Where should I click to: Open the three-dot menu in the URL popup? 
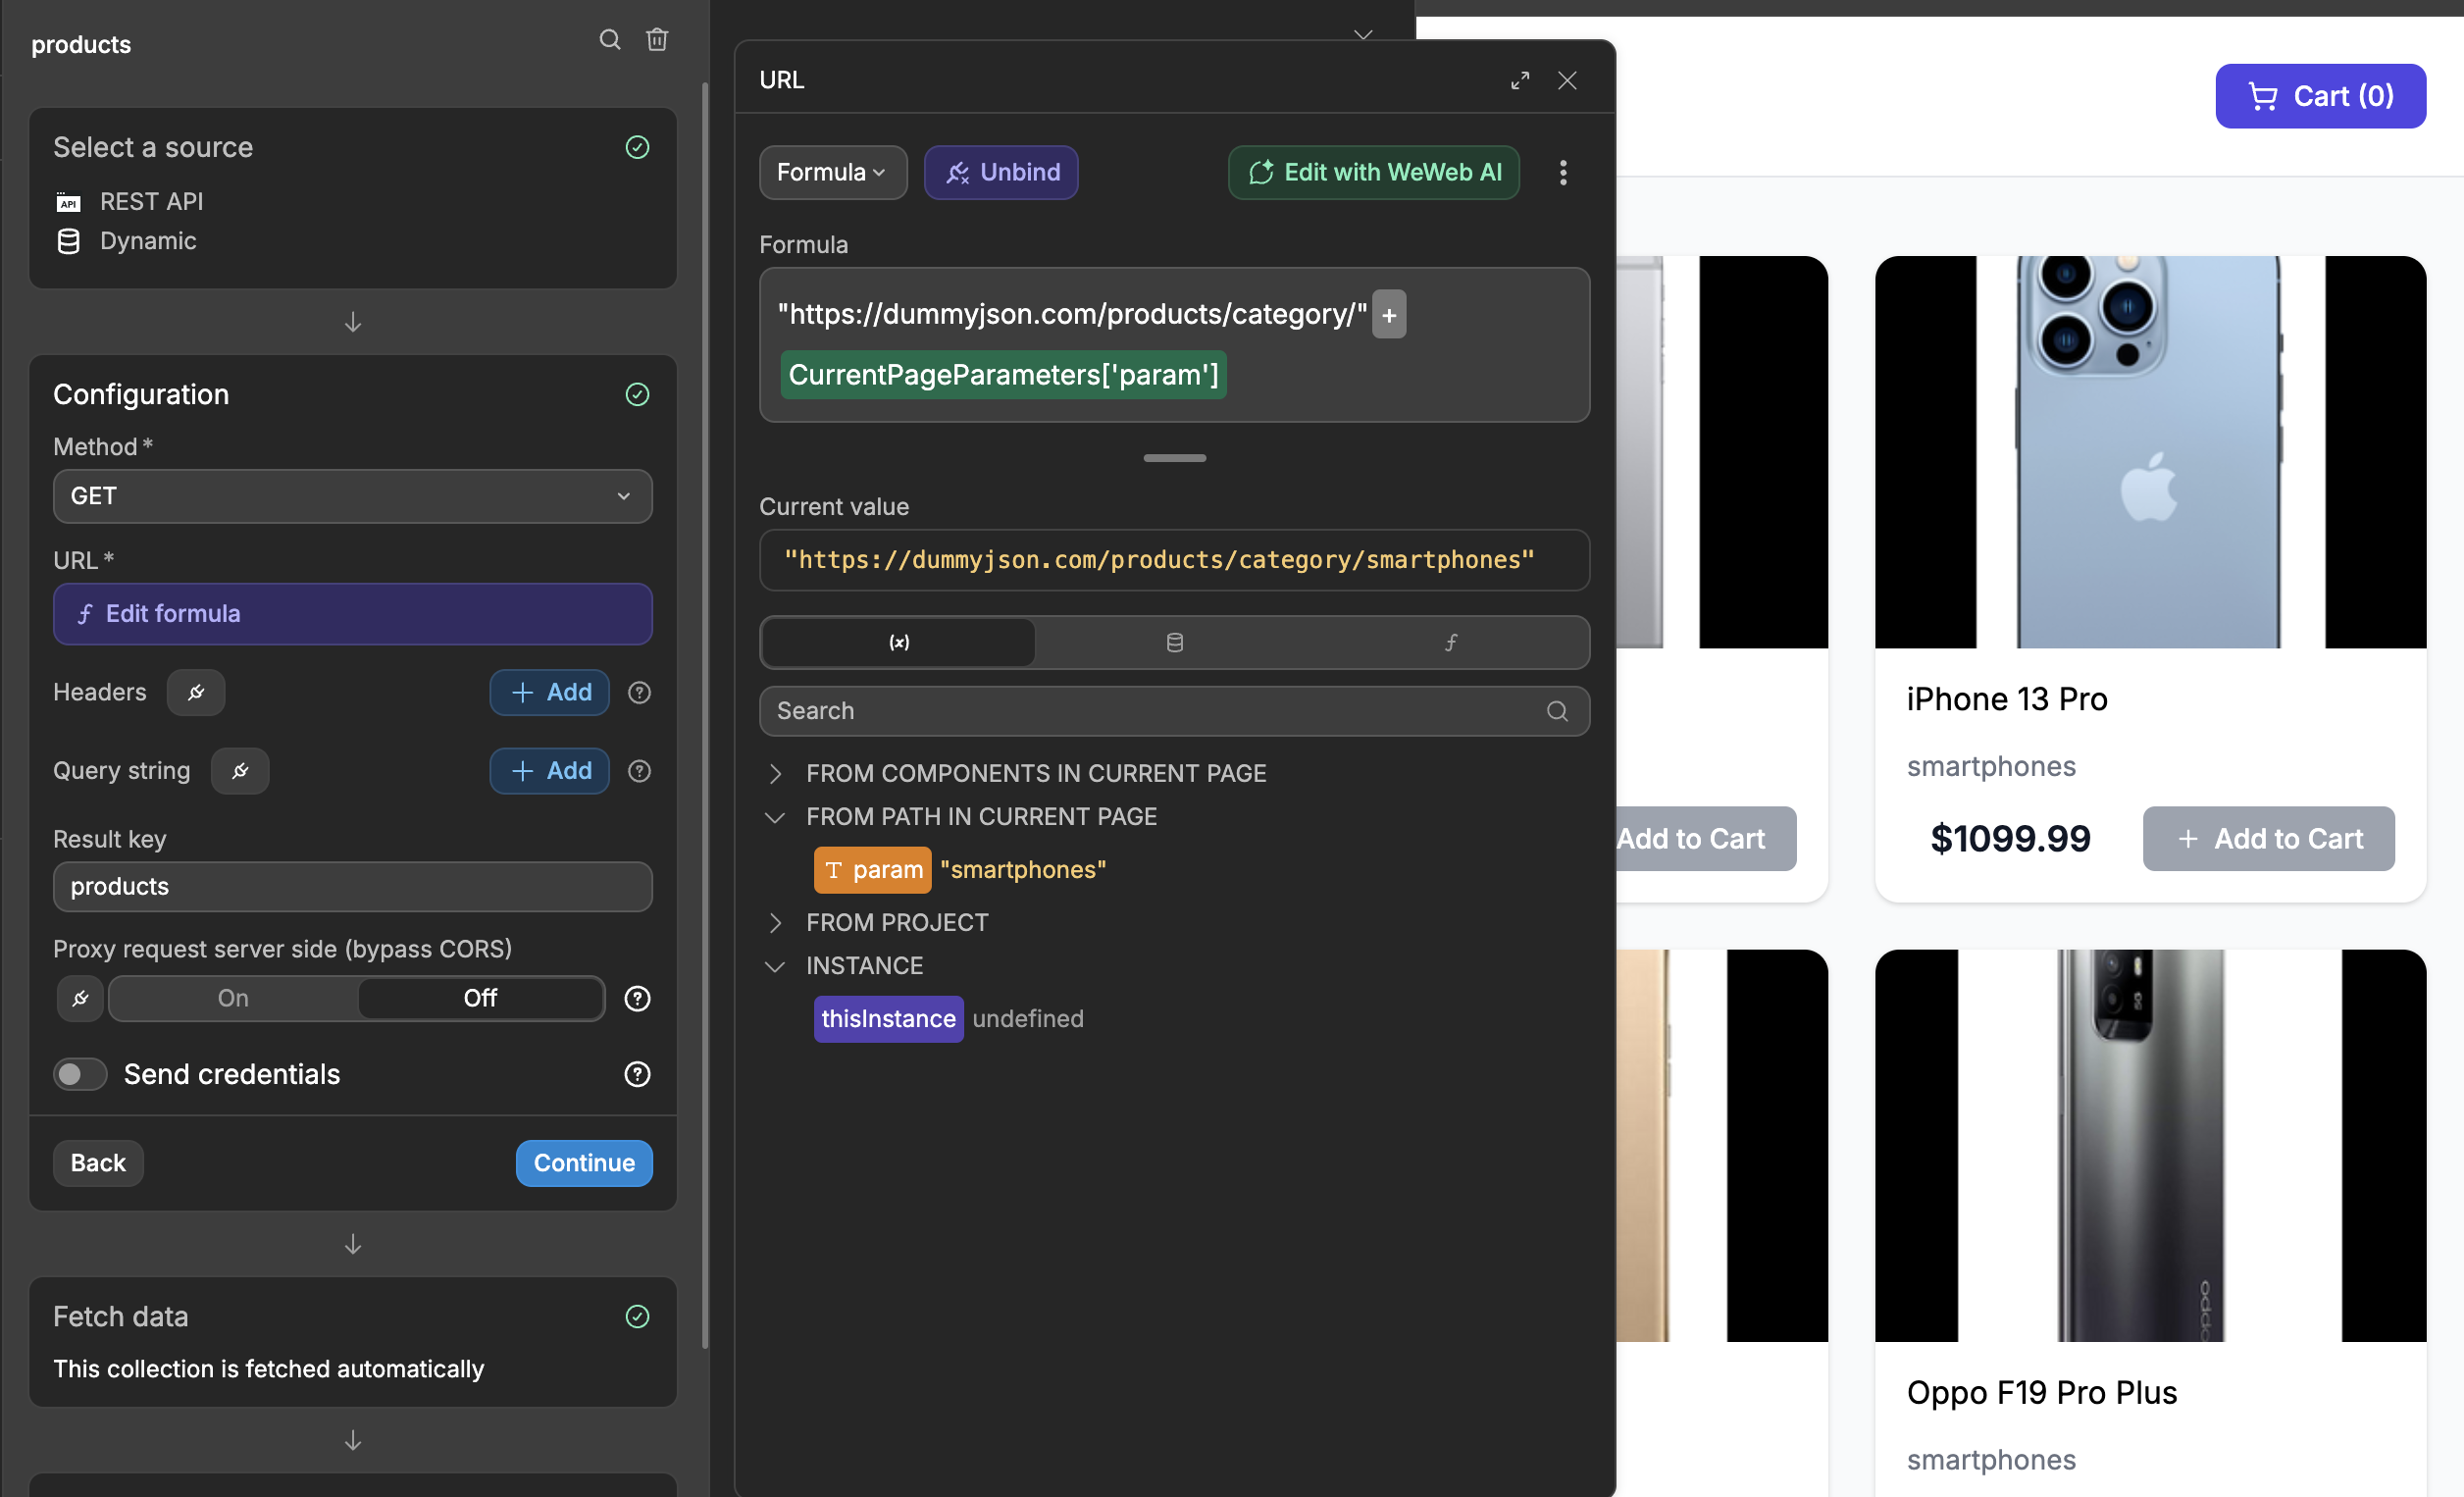(1563, 172)
